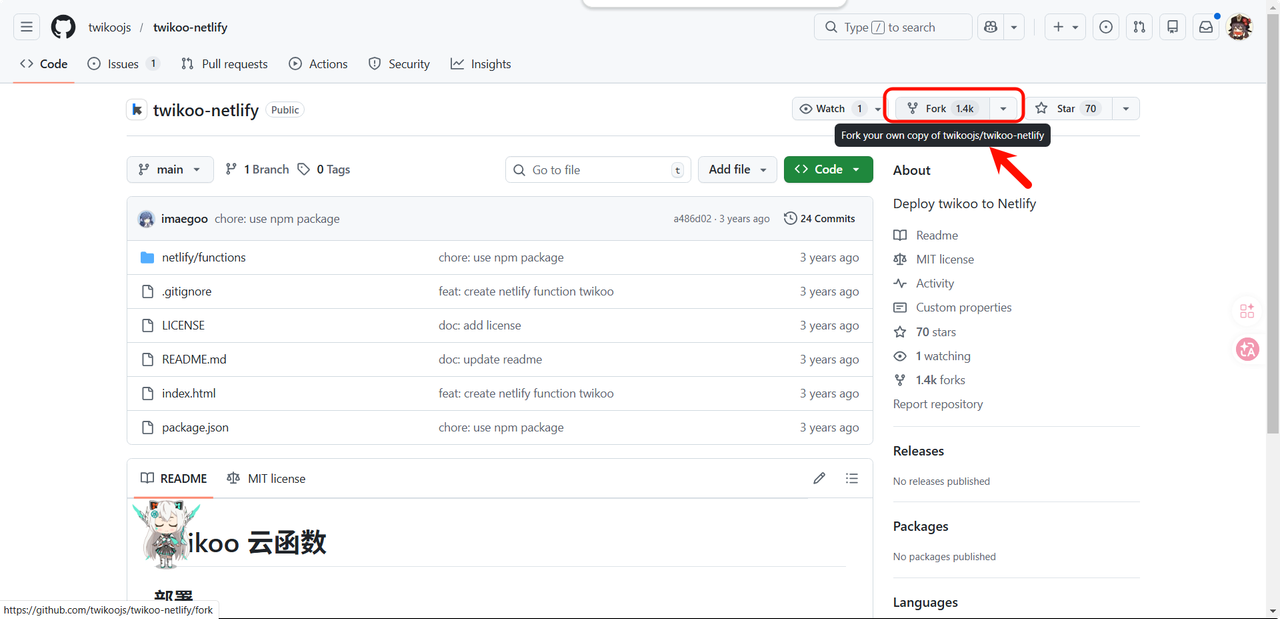Focus the Type / to search box
Viewport: 1280px width, 619px height.
point(893,27)
